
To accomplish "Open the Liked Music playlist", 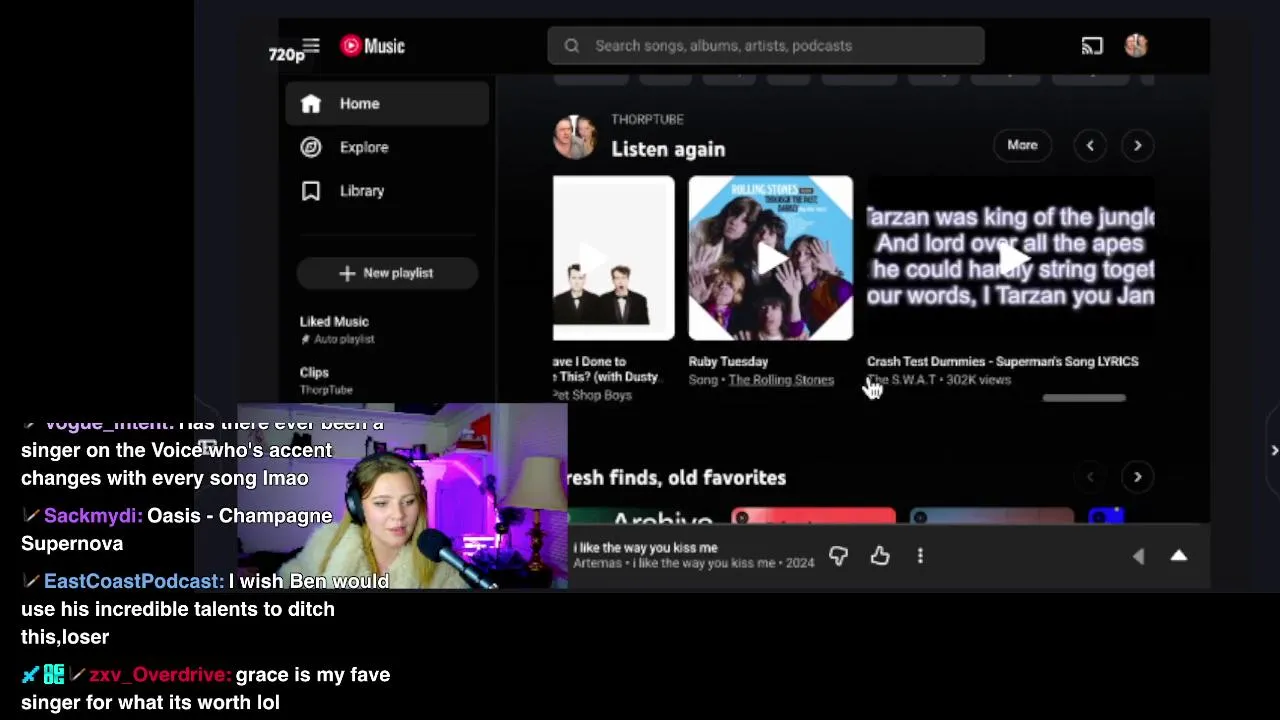I will pyautogui.click(x=336, y=329).
